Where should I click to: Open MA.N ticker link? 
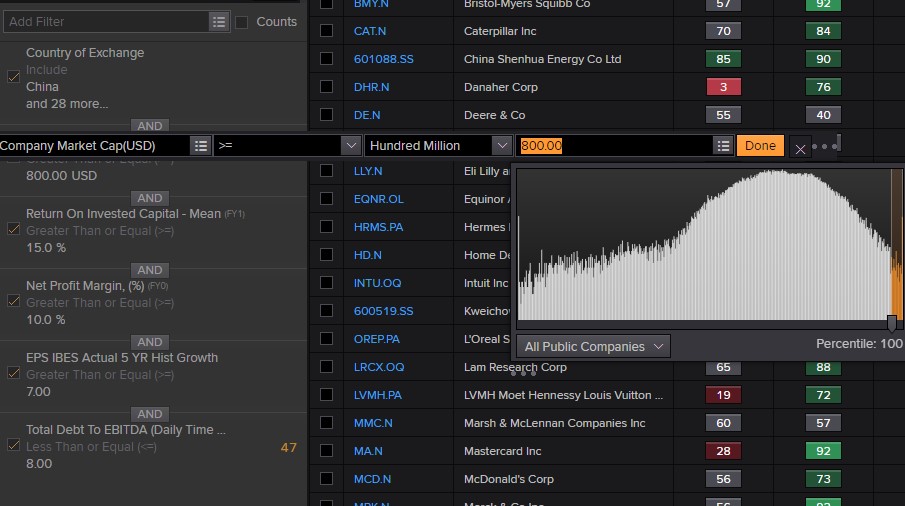tap(368, 451)
